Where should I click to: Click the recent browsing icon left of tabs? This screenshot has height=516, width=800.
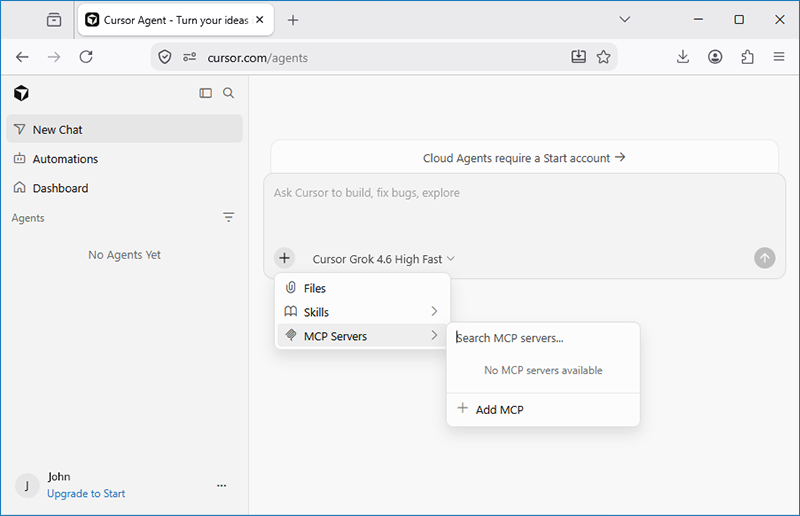(54, 20)
